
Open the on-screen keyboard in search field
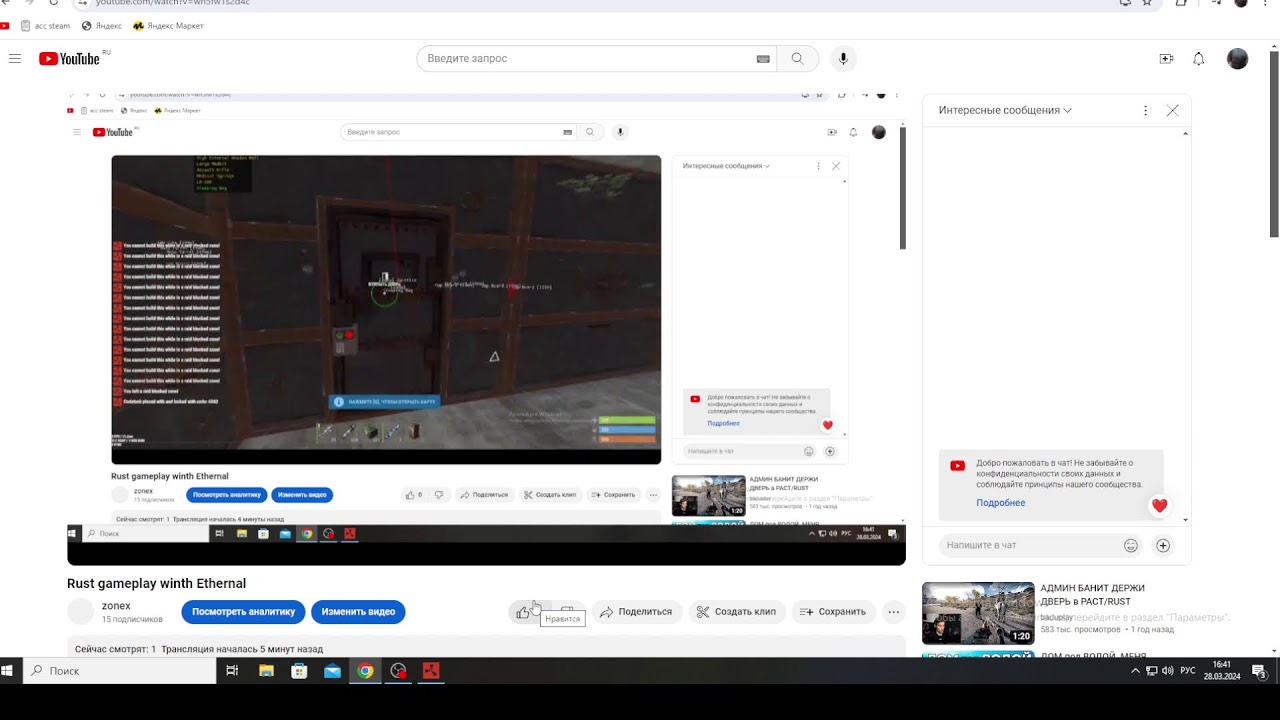coord(763,59)
